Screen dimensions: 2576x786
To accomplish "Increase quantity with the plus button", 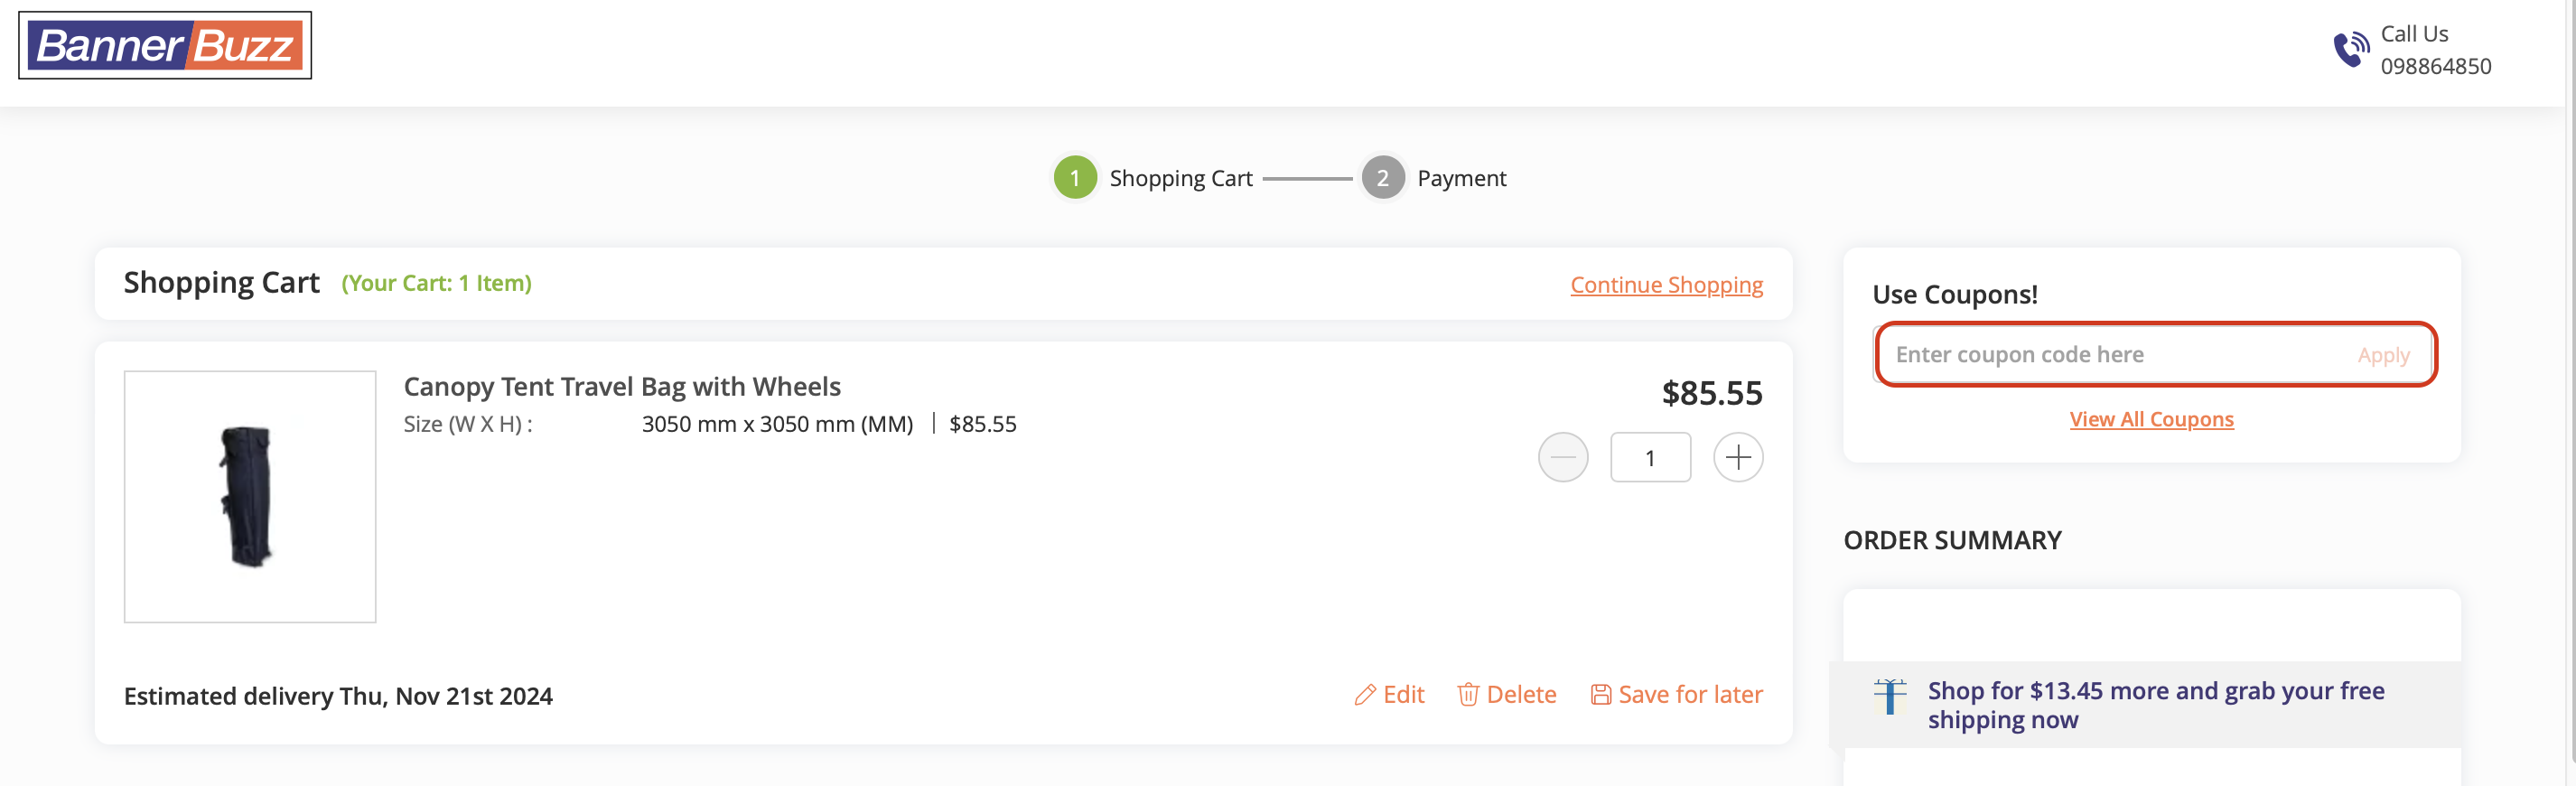I will pyautogui.click(x=1738, y=457).
